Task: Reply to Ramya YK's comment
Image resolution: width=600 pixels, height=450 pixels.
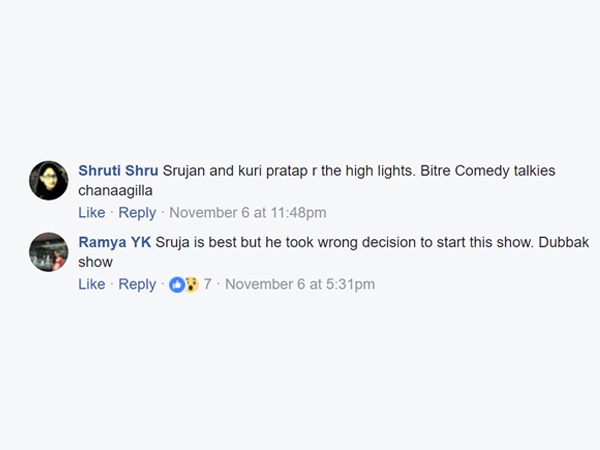Action: pos(137,284)
